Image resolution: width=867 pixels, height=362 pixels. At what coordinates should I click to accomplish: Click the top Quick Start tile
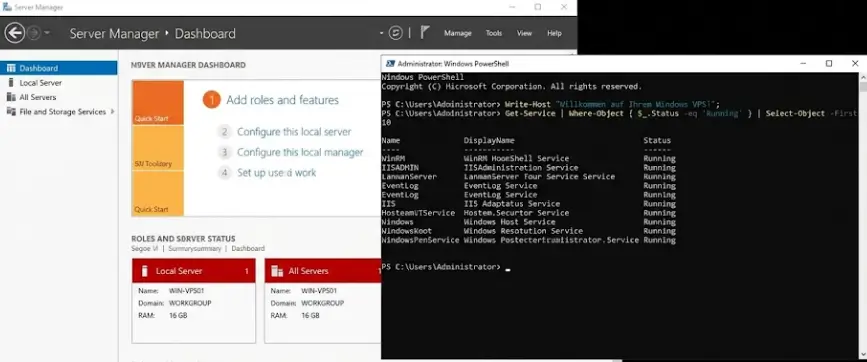click(158, 103)
